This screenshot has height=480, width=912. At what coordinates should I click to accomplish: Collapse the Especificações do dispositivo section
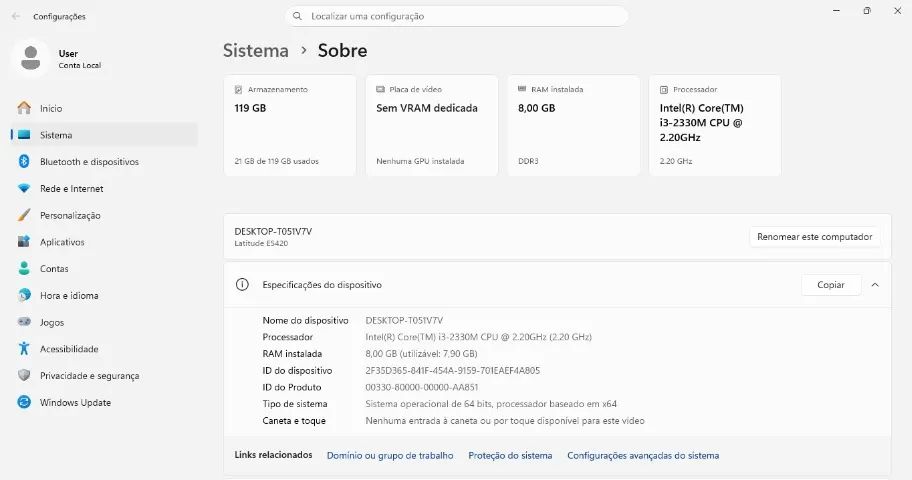[875, 285]
